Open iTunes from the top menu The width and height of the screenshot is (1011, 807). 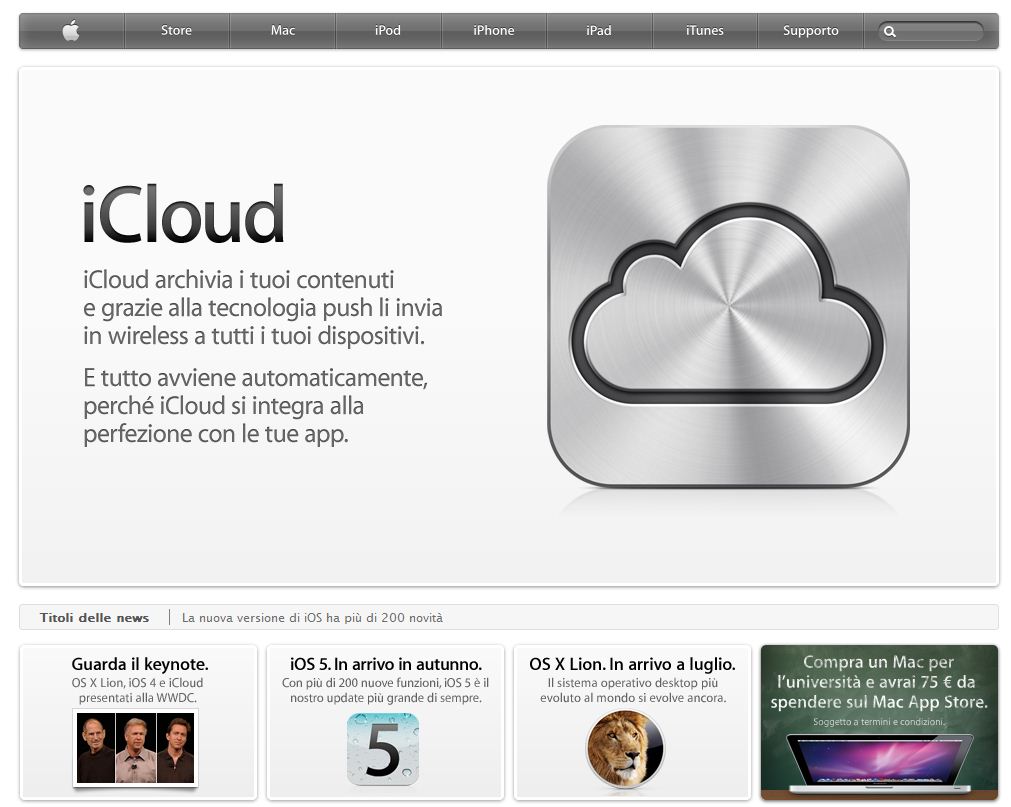[x=705, y=31]
